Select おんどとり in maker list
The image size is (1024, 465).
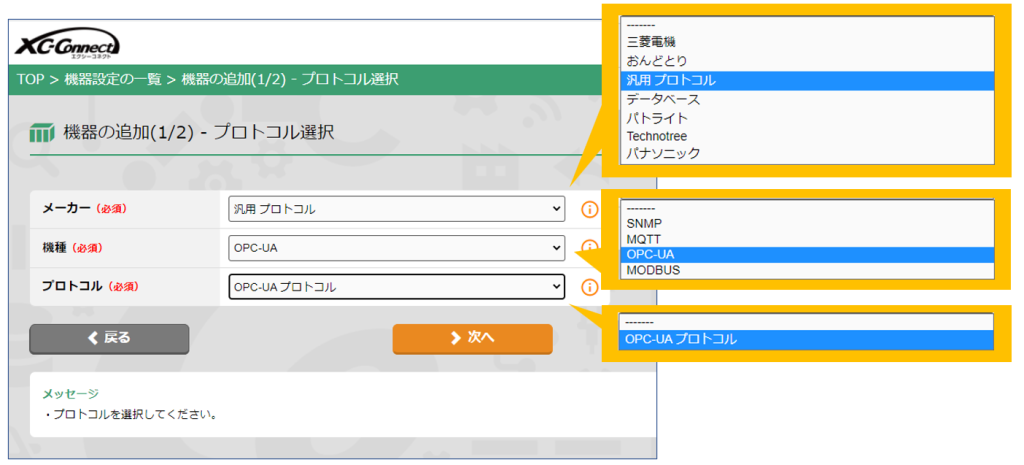tap(656, 61)
